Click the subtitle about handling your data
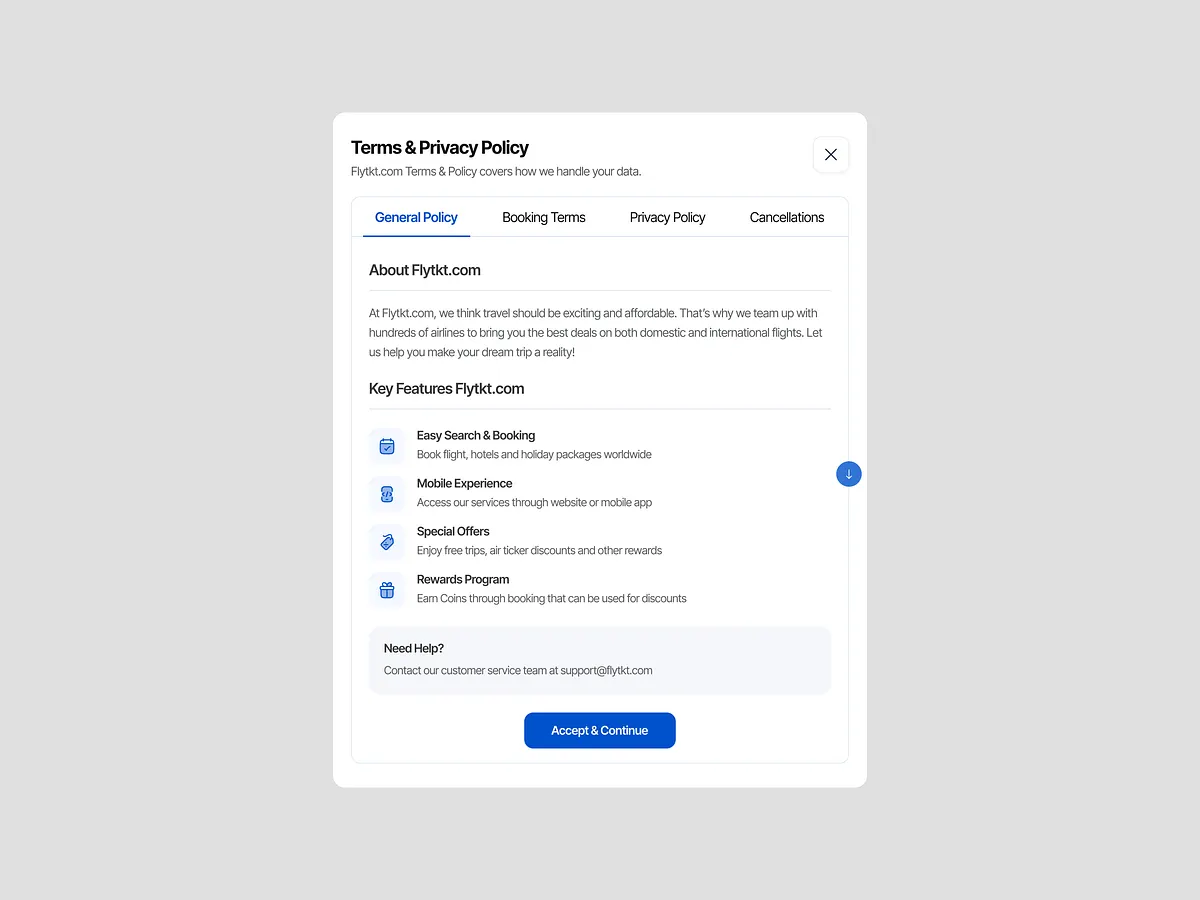1200x900 pixels. (496, 171)
